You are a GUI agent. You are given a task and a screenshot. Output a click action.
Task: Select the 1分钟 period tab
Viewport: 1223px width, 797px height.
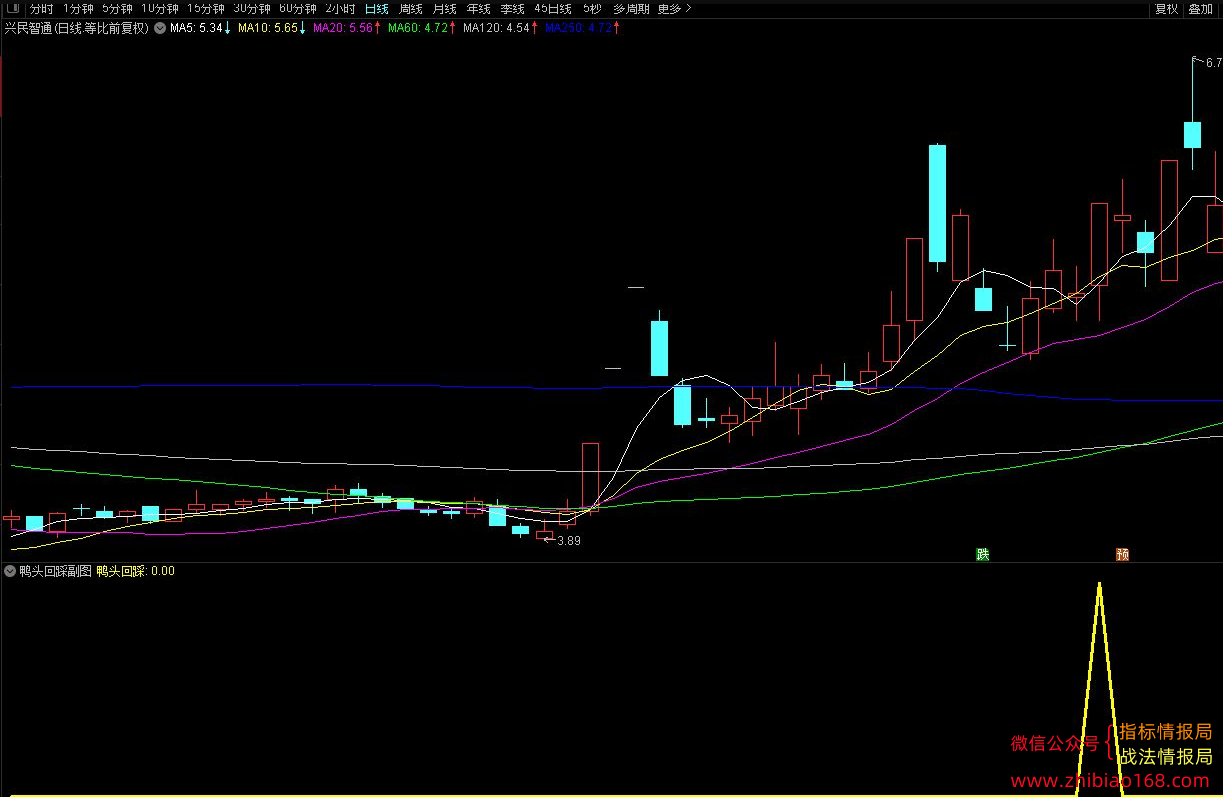click(x=77, y=9)
